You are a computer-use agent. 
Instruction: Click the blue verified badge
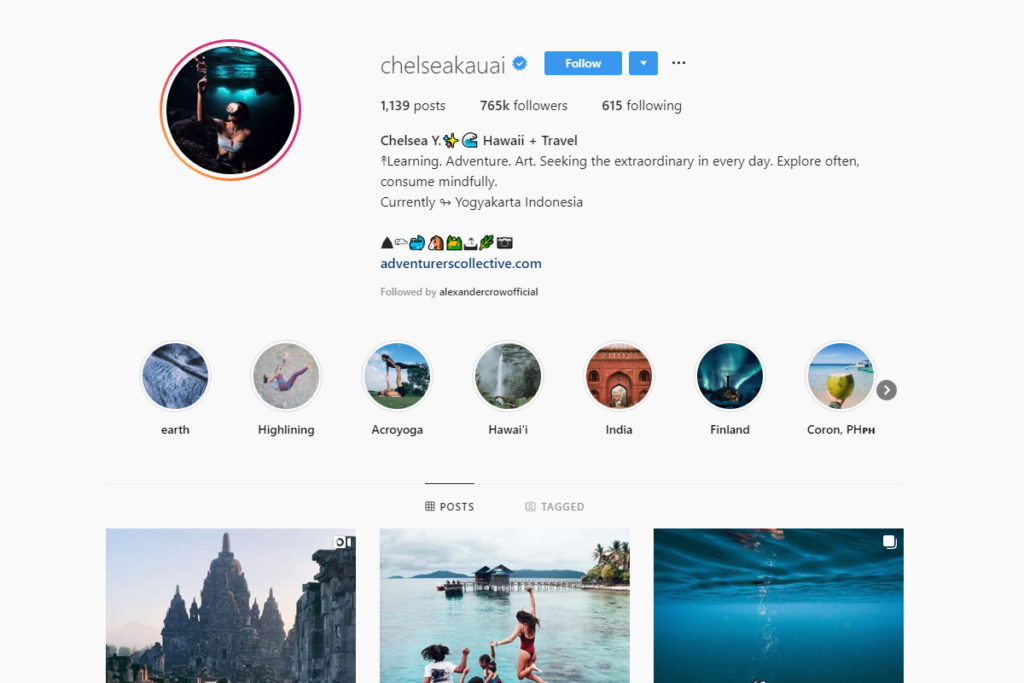coord(520,63)
